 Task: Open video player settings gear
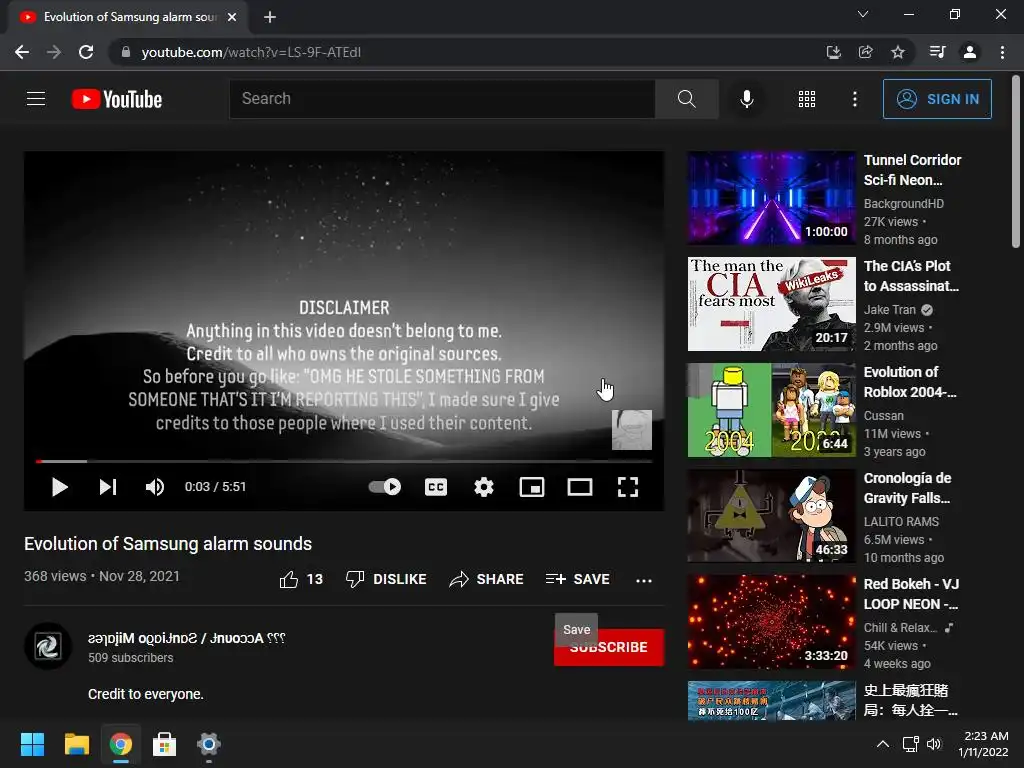(x=484, y=487)
